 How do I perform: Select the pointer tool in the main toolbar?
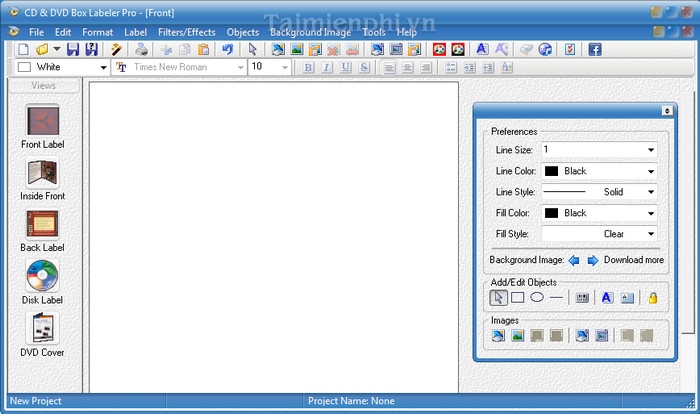click(253, 49)
